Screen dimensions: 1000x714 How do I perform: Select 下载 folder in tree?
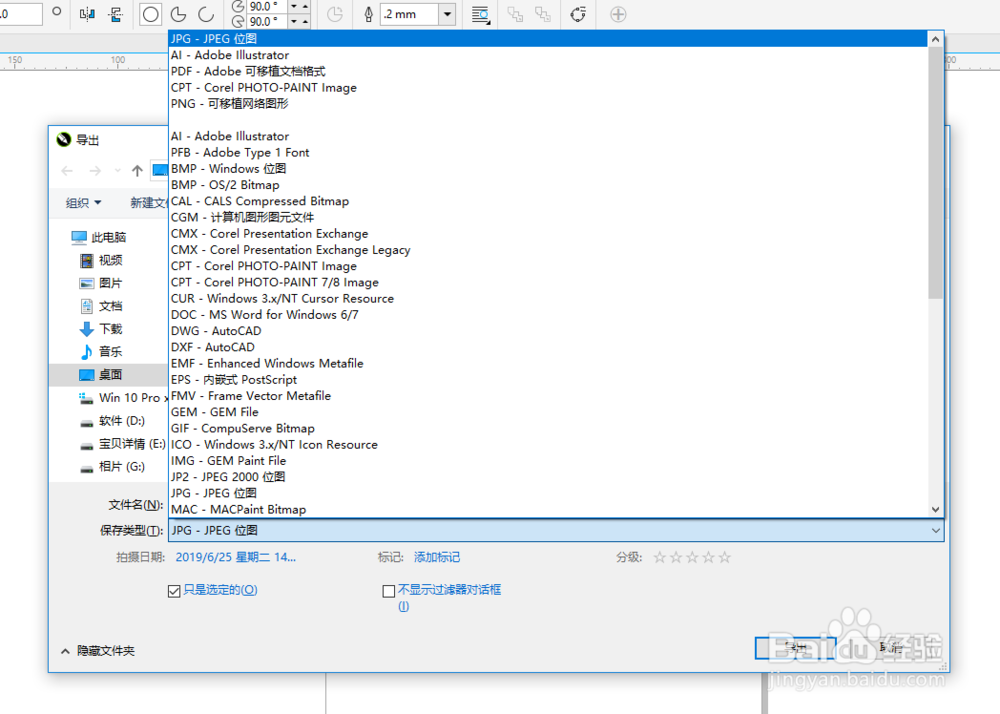coord(101,329)
